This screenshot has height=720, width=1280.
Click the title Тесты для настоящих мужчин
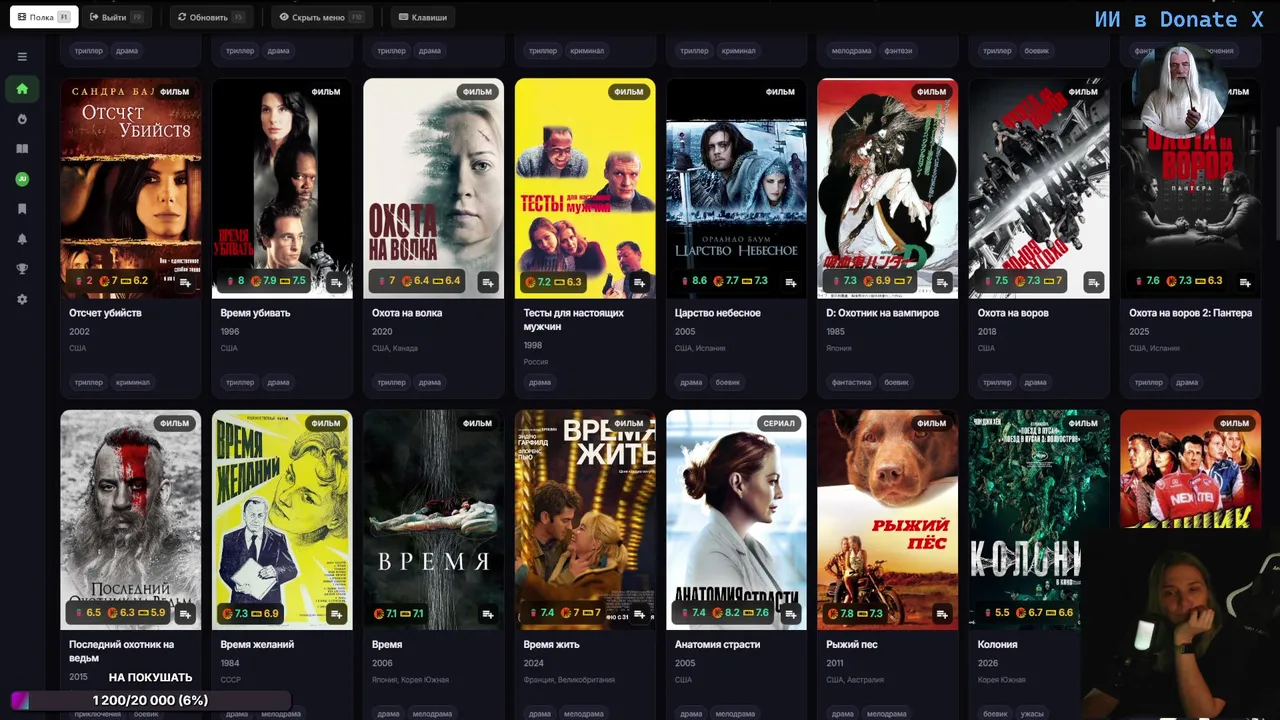coord(574,320)
